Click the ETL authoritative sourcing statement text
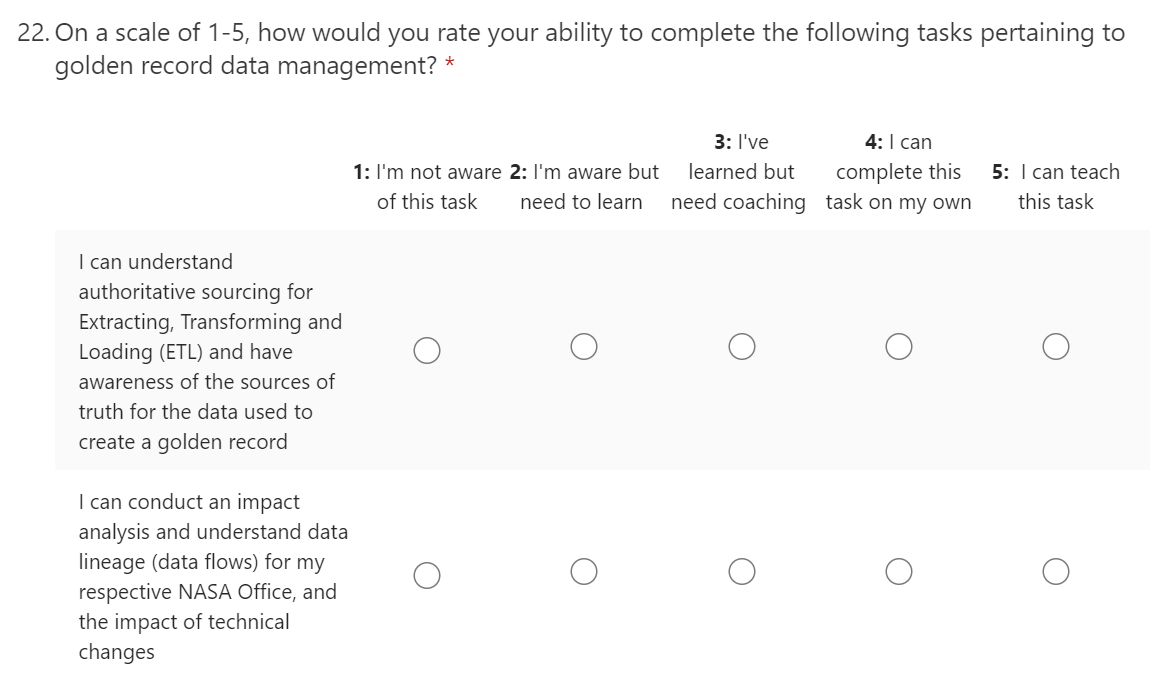The height and width of the screenshot is (684, 1152). tap(209, 352)
